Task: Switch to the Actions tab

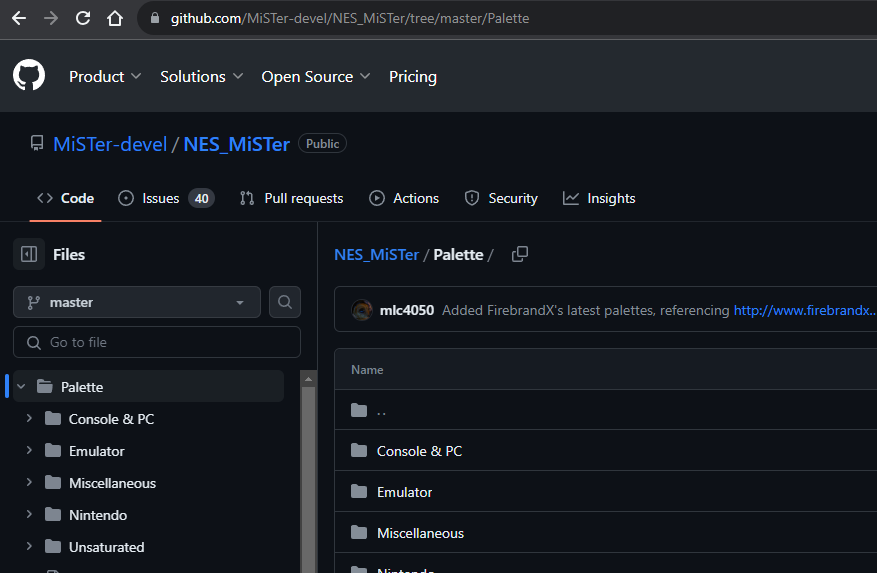Action: (x=404, y=199)
